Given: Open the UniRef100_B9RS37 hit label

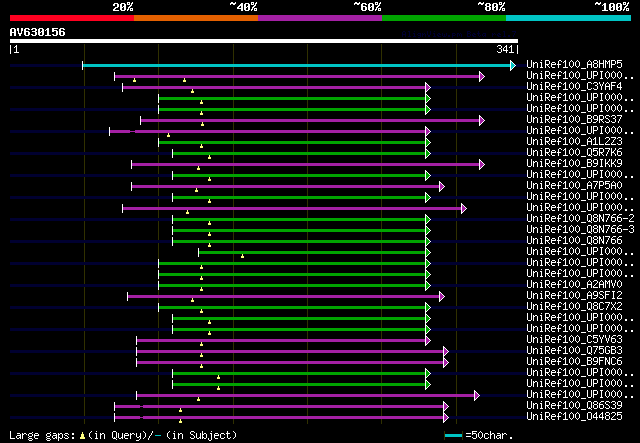Looking at the screenshot, I should tap(574, 120).
